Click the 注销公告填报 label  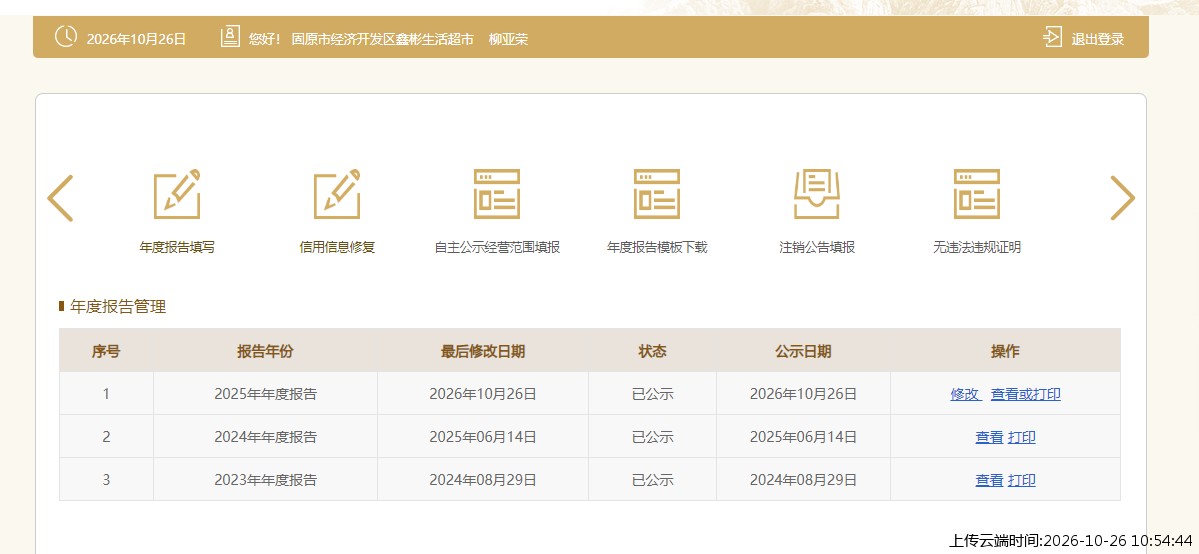click(x=817, y=247)
